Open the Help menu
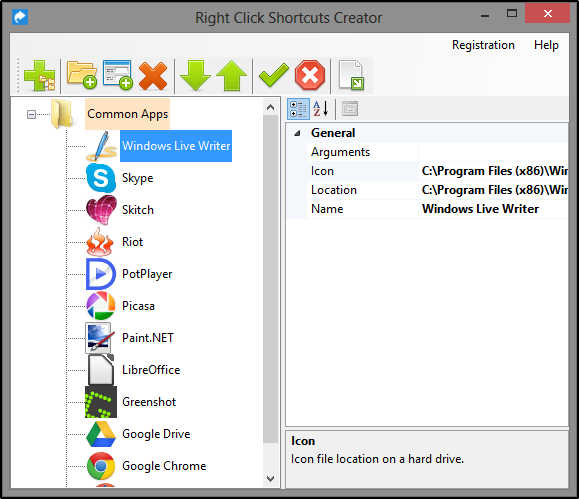579x499 pixels. [x=546, y=45]
